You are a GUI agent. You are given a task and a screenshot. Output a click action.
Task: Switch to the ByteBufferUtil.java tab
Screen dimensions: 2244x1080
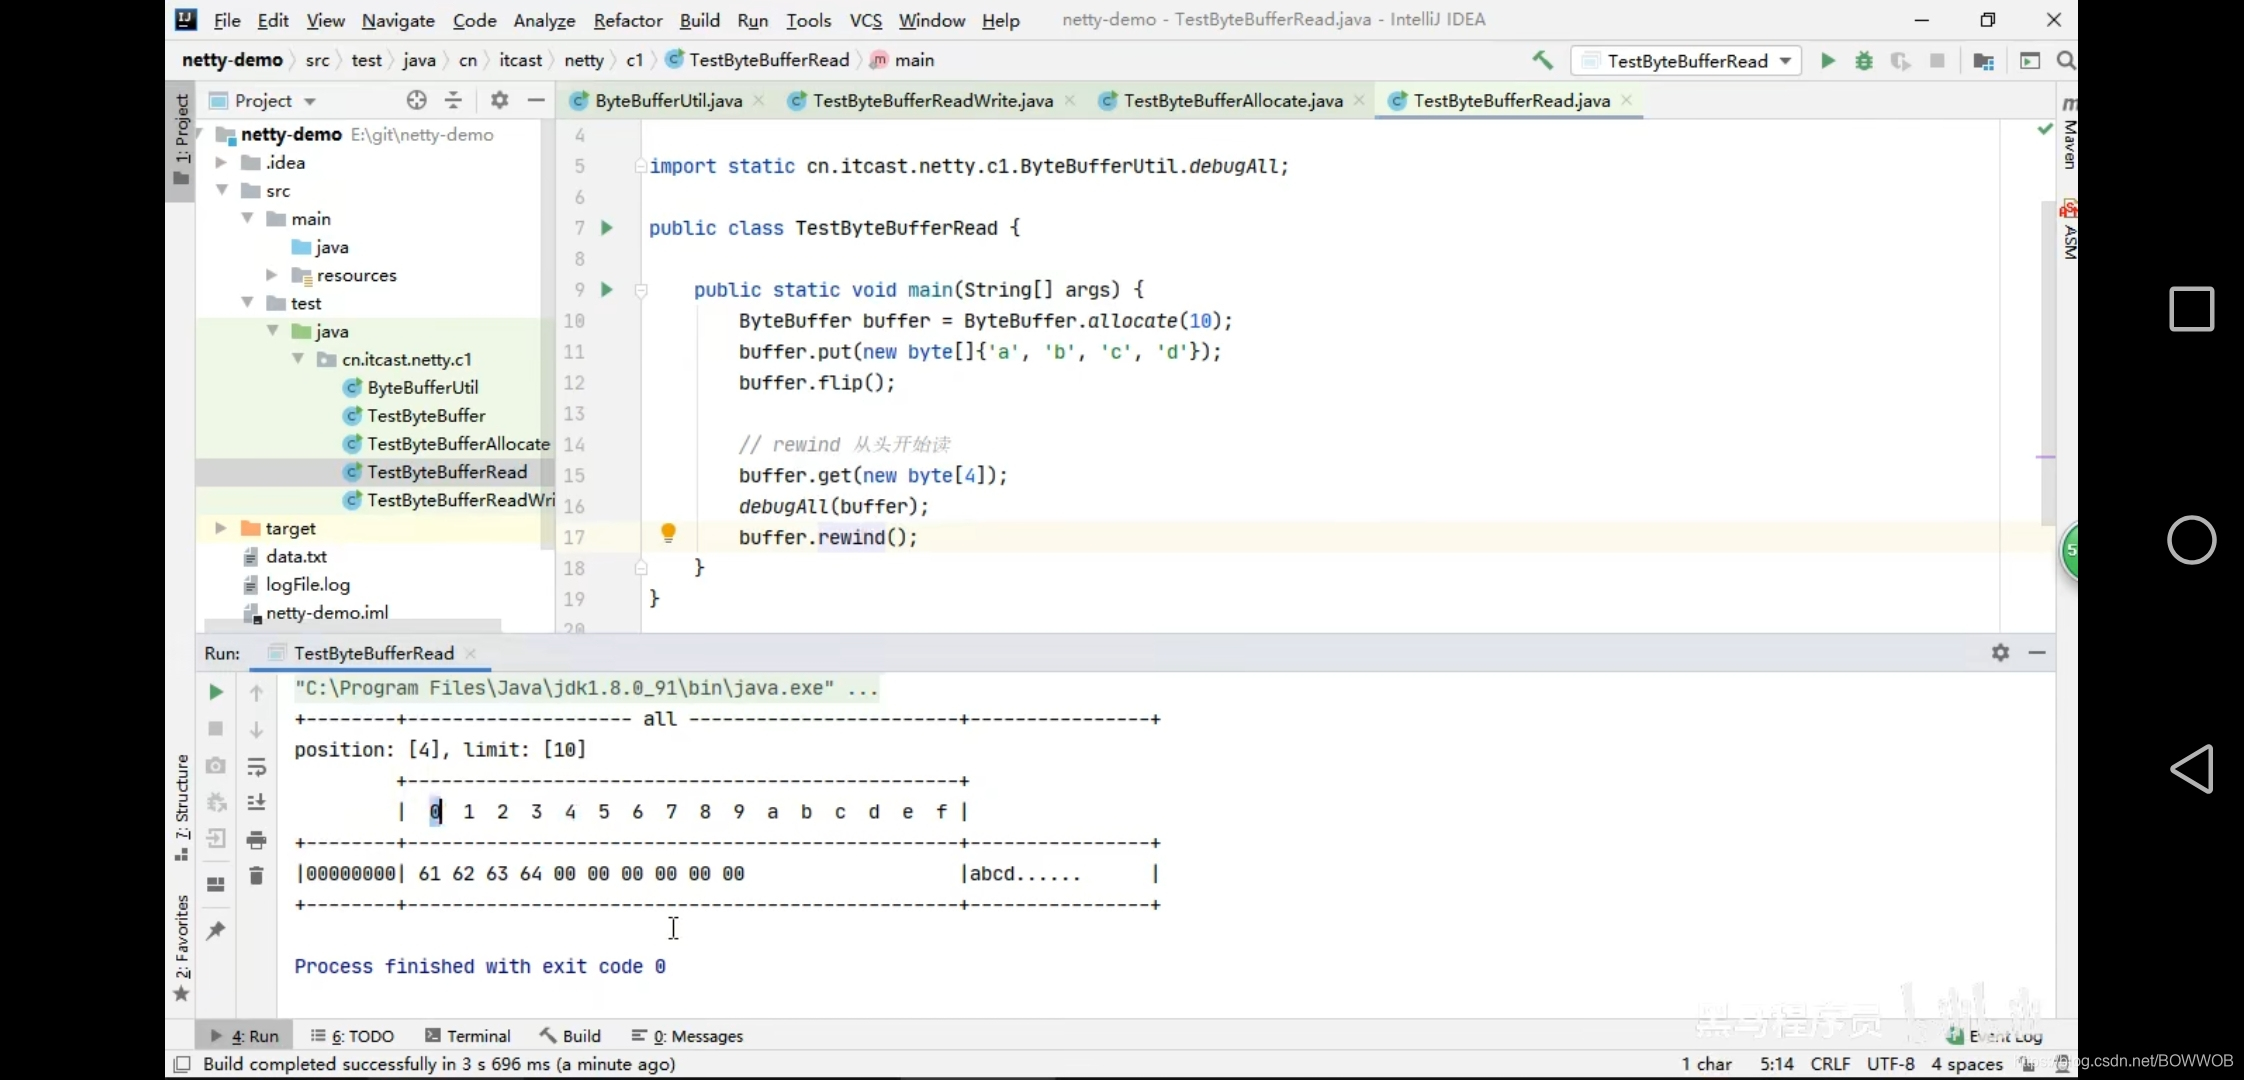tap(667, 101)
